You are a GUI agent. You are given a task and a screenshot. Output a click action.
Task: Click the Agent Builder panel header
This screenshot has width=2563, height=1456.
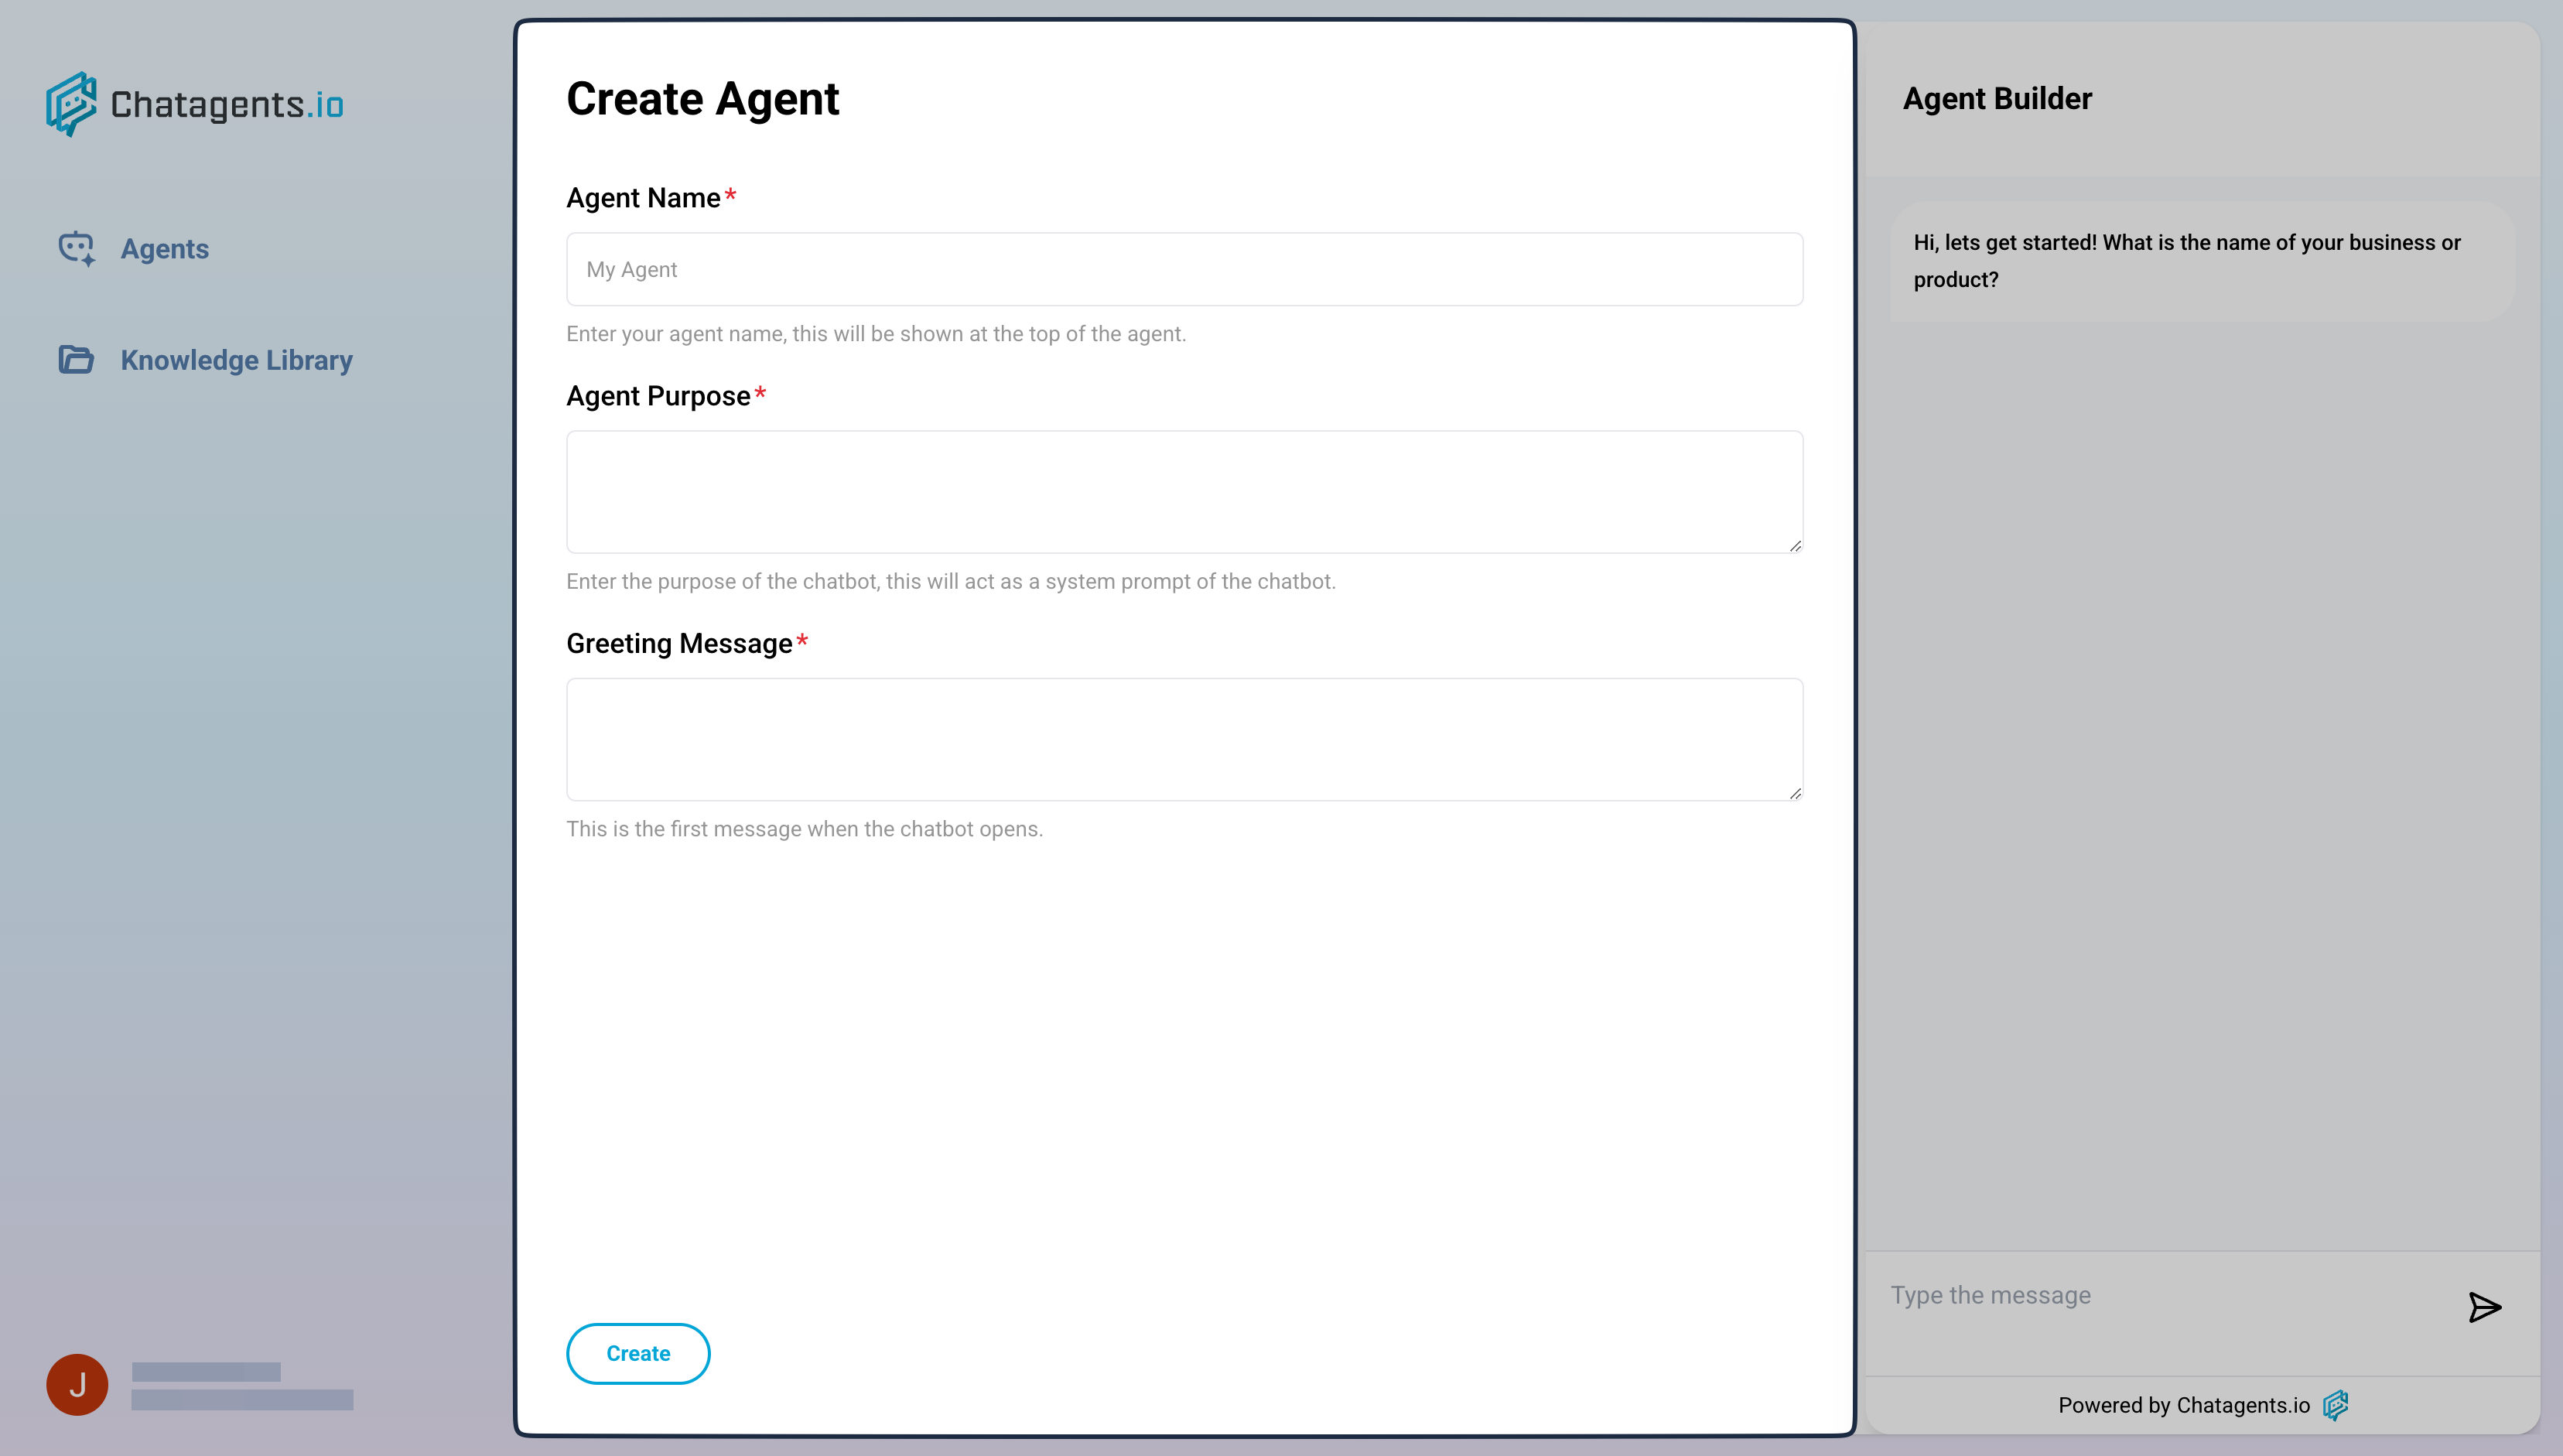pos(1996,99)
